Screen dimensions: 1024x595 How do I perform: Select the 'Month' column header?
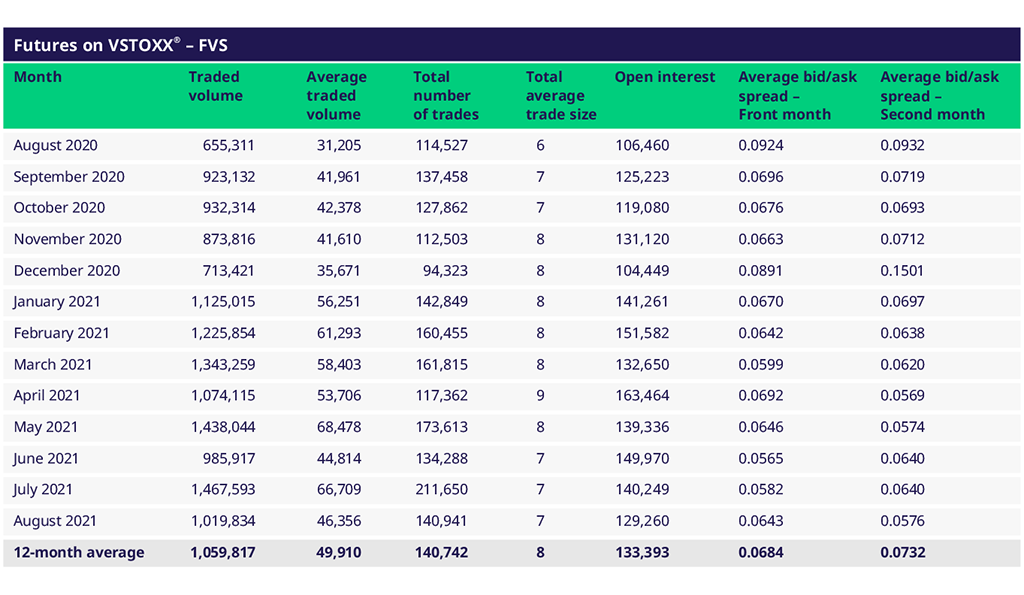[x=38, y=77]
